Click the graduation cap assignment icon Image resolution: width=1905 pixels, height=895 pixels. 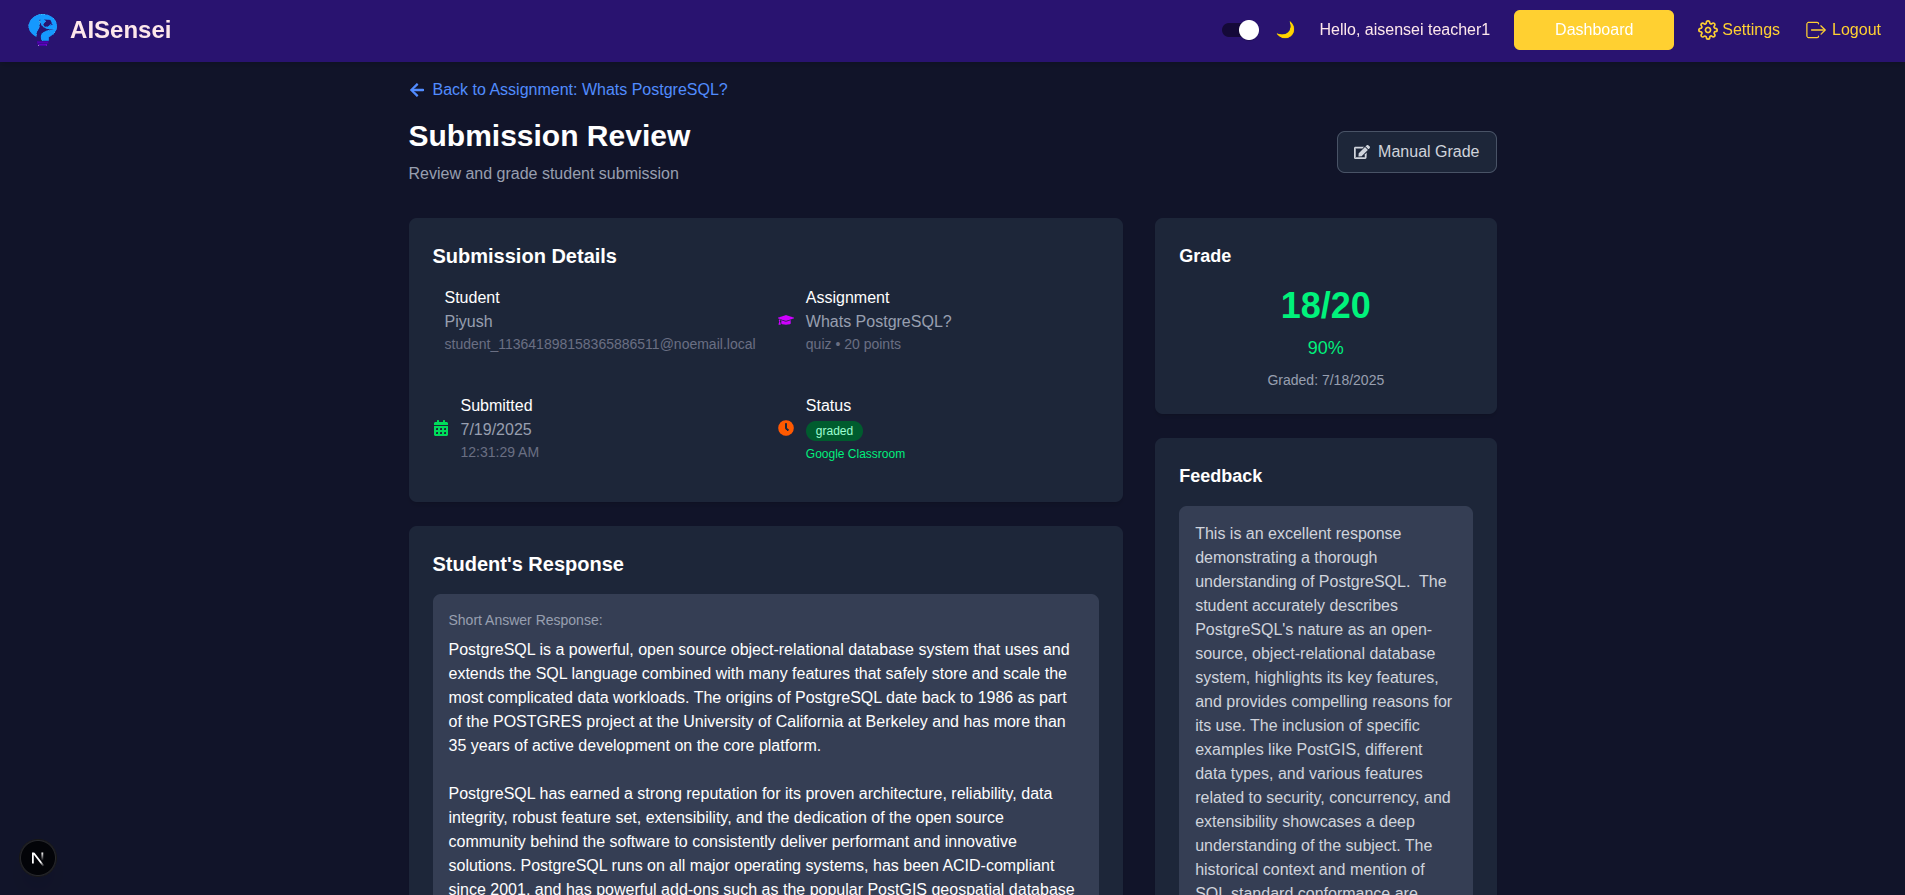point(785,321)
